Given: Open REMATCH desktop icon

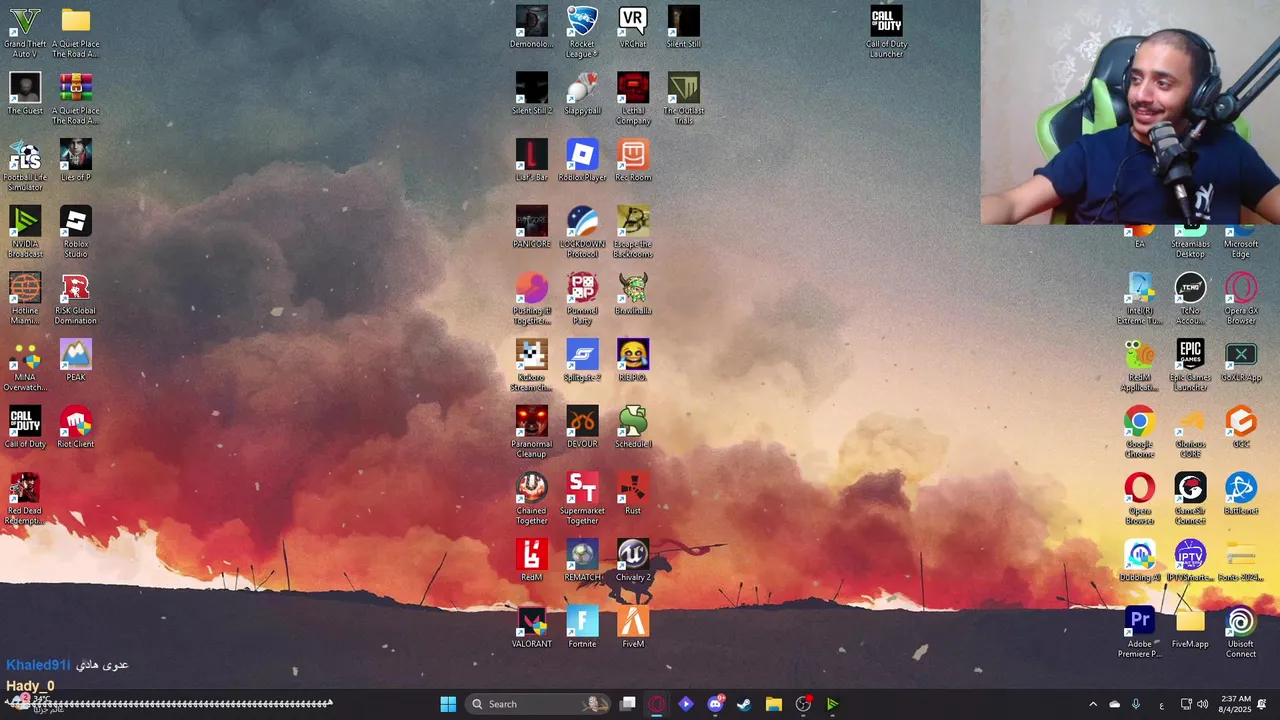Looking at the screenshot, I should pyautogui.click(x=582, y=561).
